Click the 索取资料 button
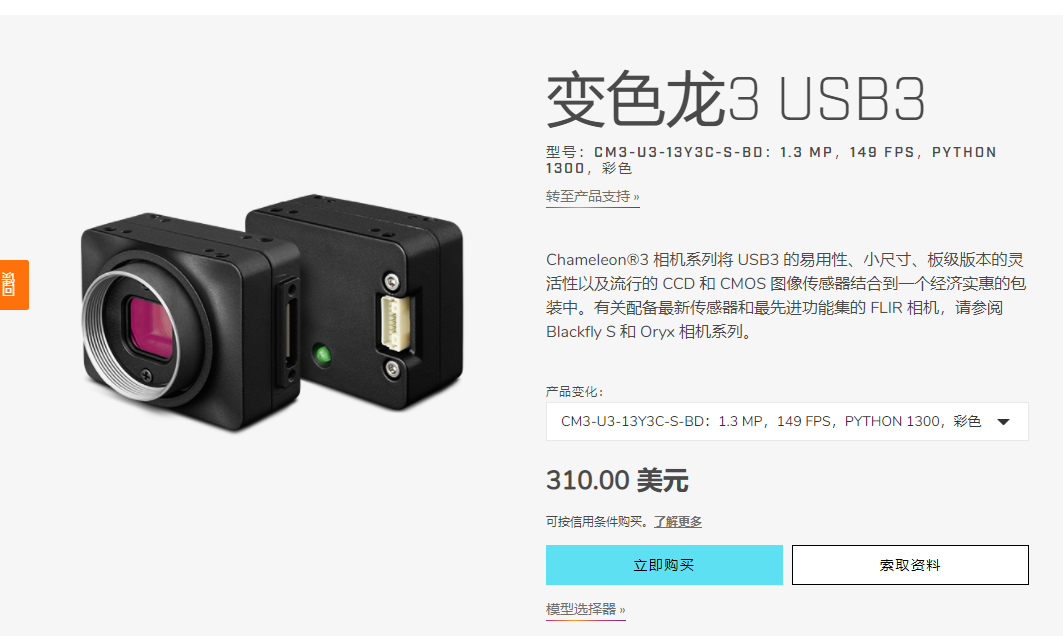The width and height of the screenshot is (1063, 636). point(910,565)
